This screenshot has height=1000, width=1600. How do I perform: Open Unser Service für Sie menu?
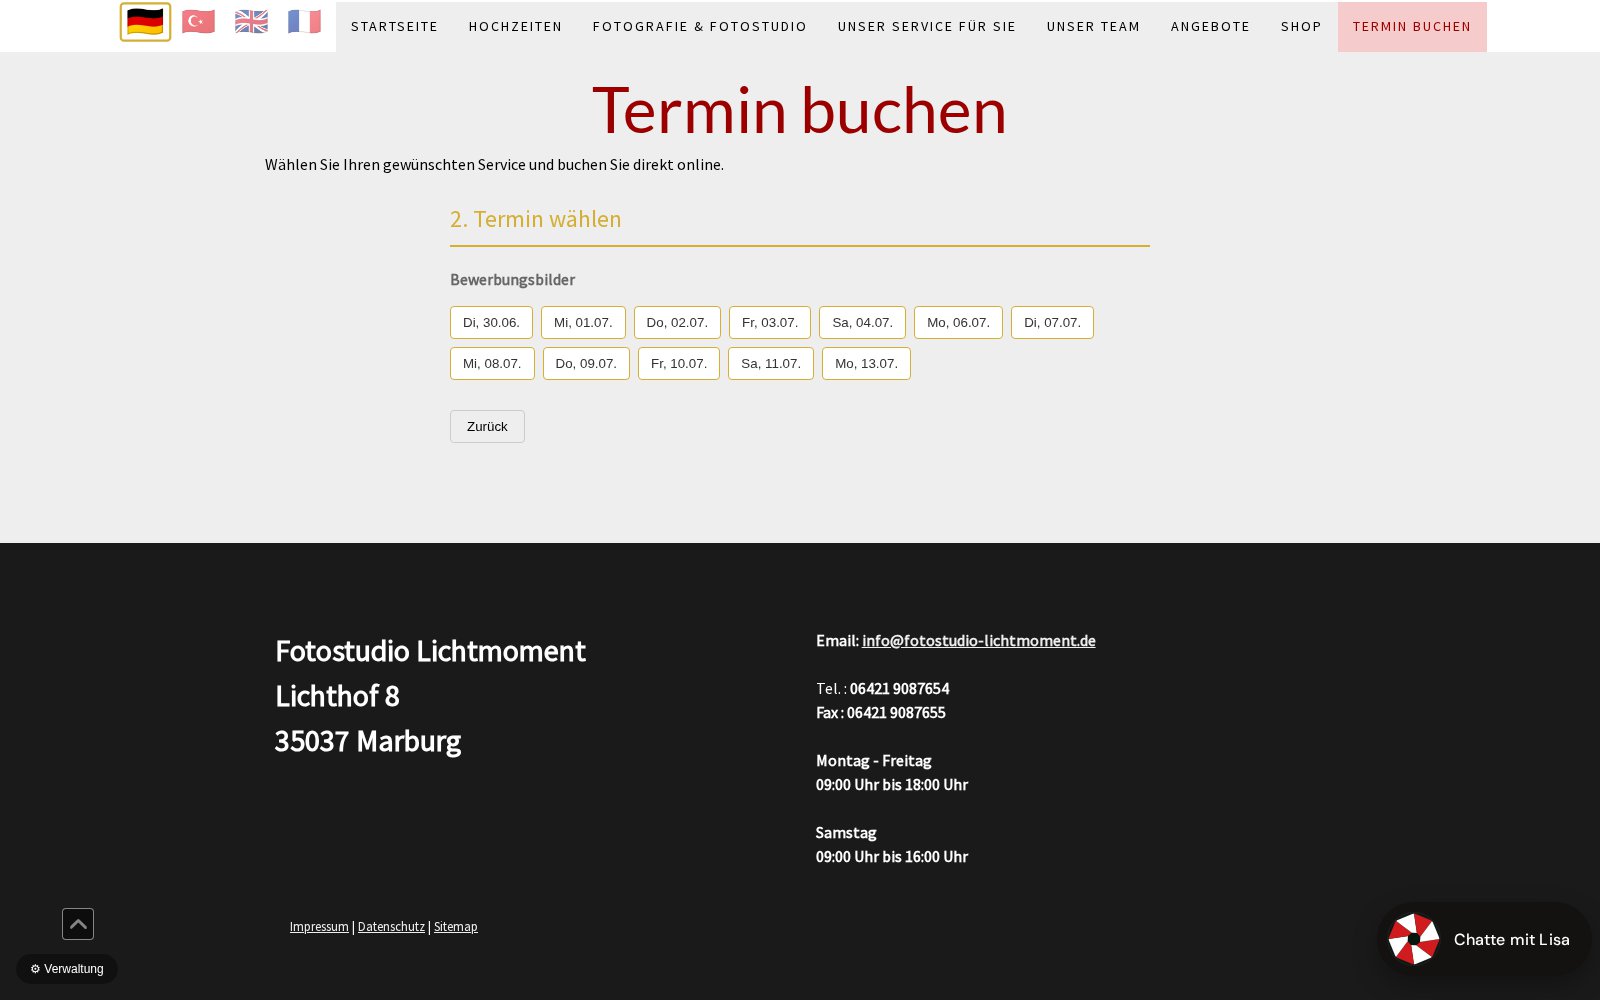click(927, 26)
